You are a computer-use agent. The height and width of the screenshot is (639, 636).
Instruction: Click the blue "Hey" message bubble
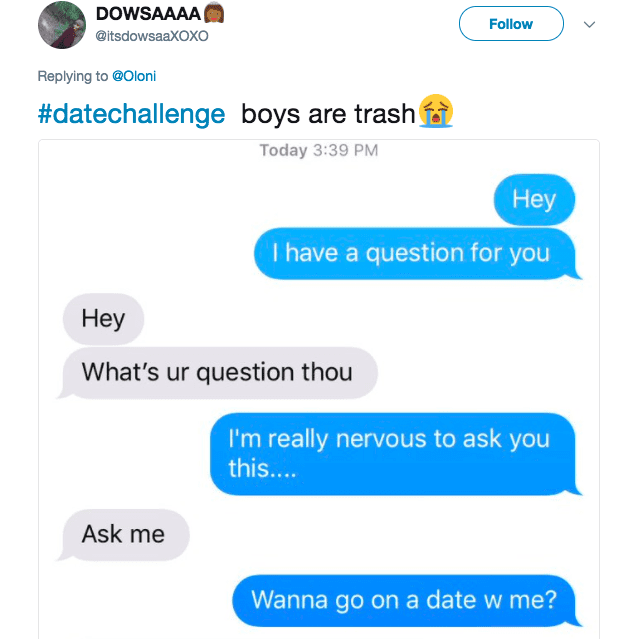coord(534,200)
